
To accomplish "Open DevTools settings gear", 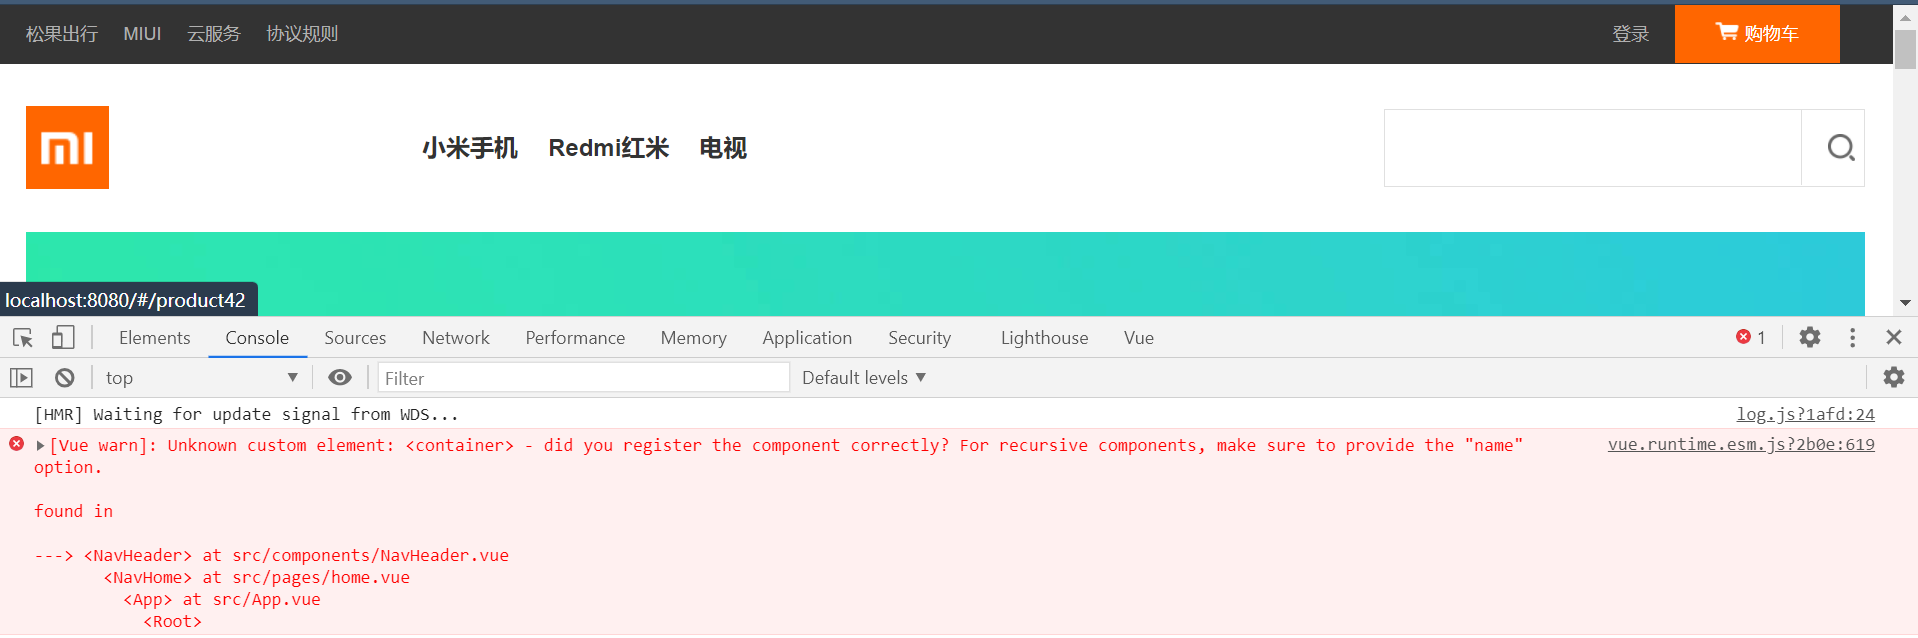I will click(1810, 338).
